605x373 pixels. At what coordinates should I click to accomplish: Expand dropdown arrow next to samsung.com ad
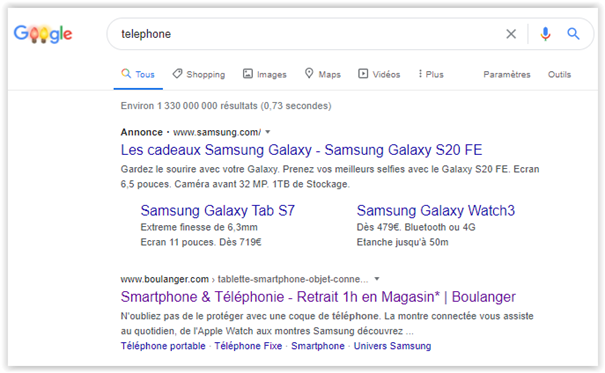[268, 132]
